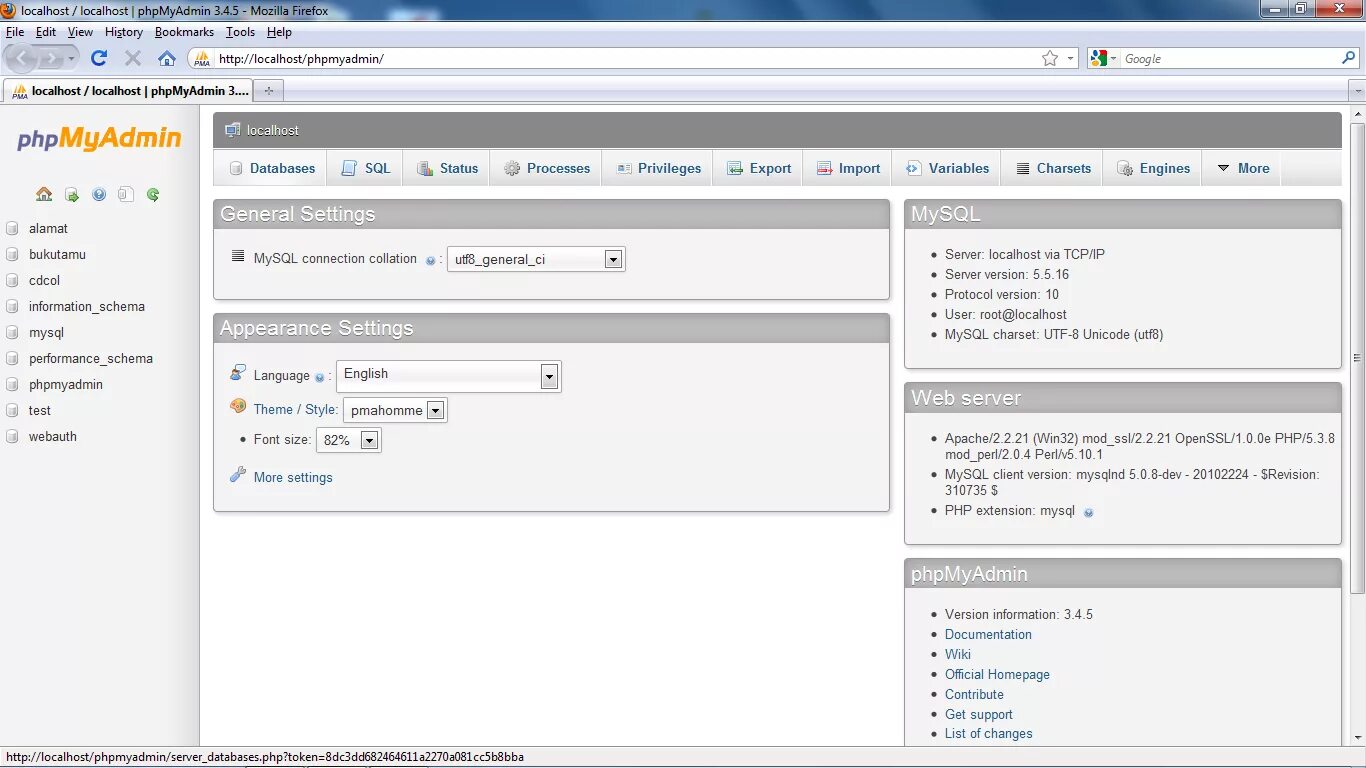The height and width of the screenshot is (768, 1366).
Task: Open the Export tab
Action: (x=758, y=168)
